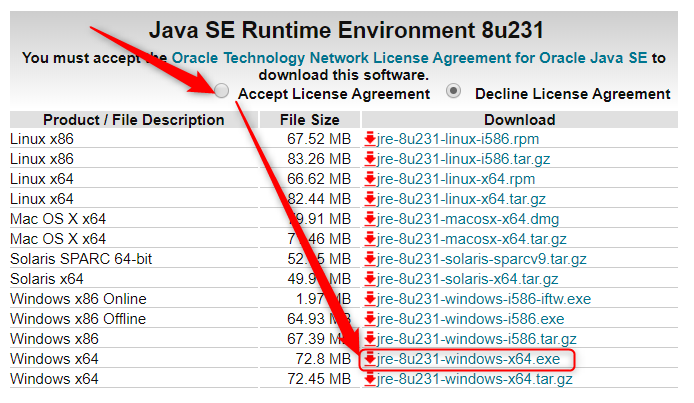
Task: Click the Download column header
Action: coord(520,119)
